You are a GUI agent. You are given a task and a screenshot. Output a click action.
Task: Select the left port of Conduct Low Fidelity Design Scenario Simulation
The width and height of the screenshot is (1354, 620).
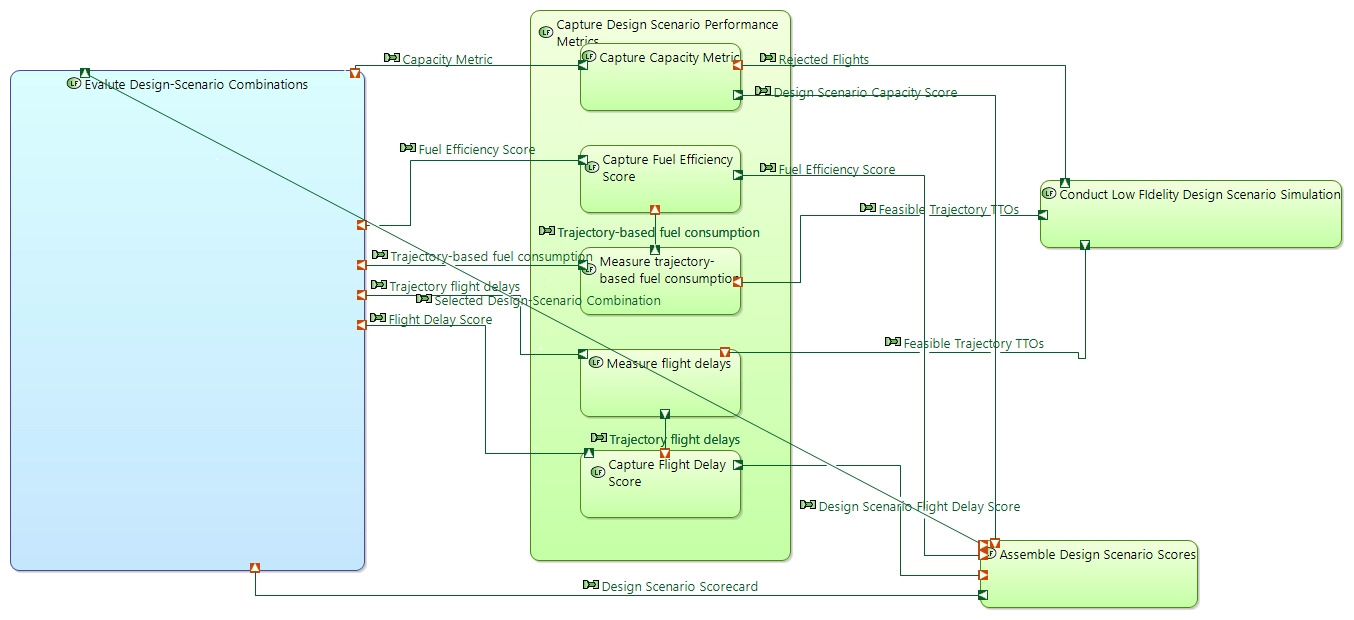tap(1043, 215)
